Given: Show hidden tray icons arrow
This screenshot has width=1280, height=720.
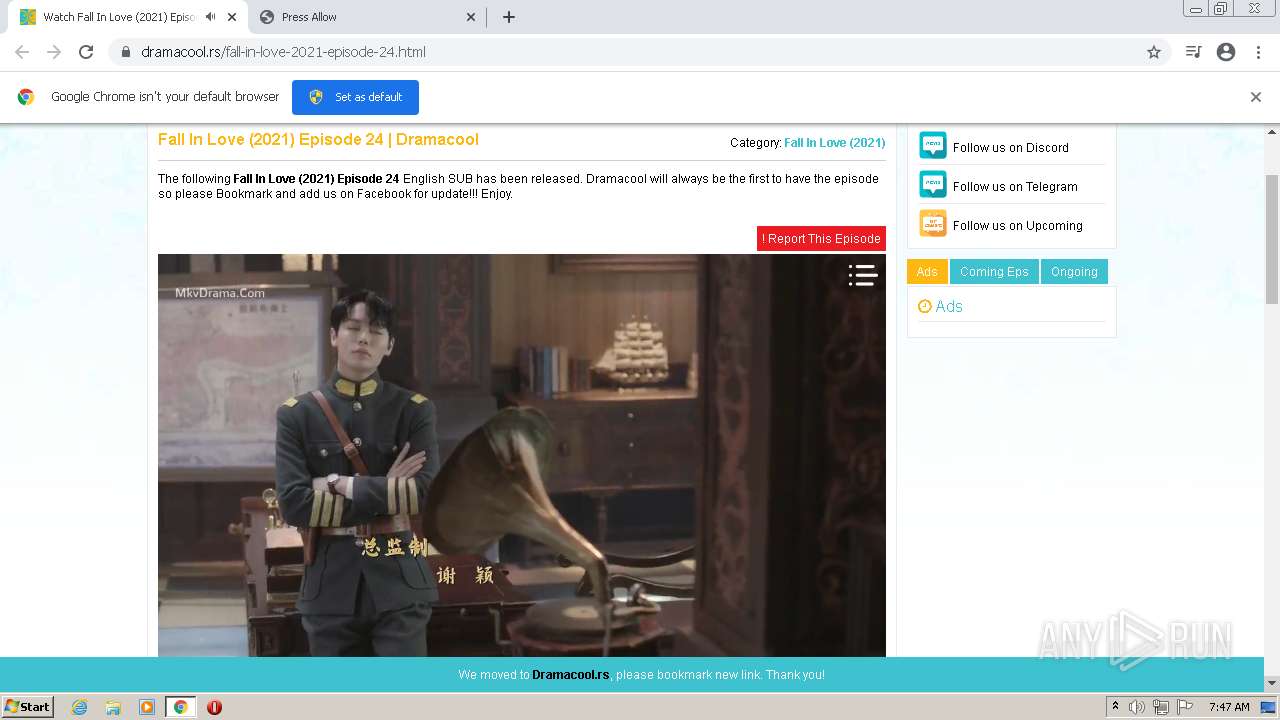Looking at the screenshot, I should click(1115, 707).
